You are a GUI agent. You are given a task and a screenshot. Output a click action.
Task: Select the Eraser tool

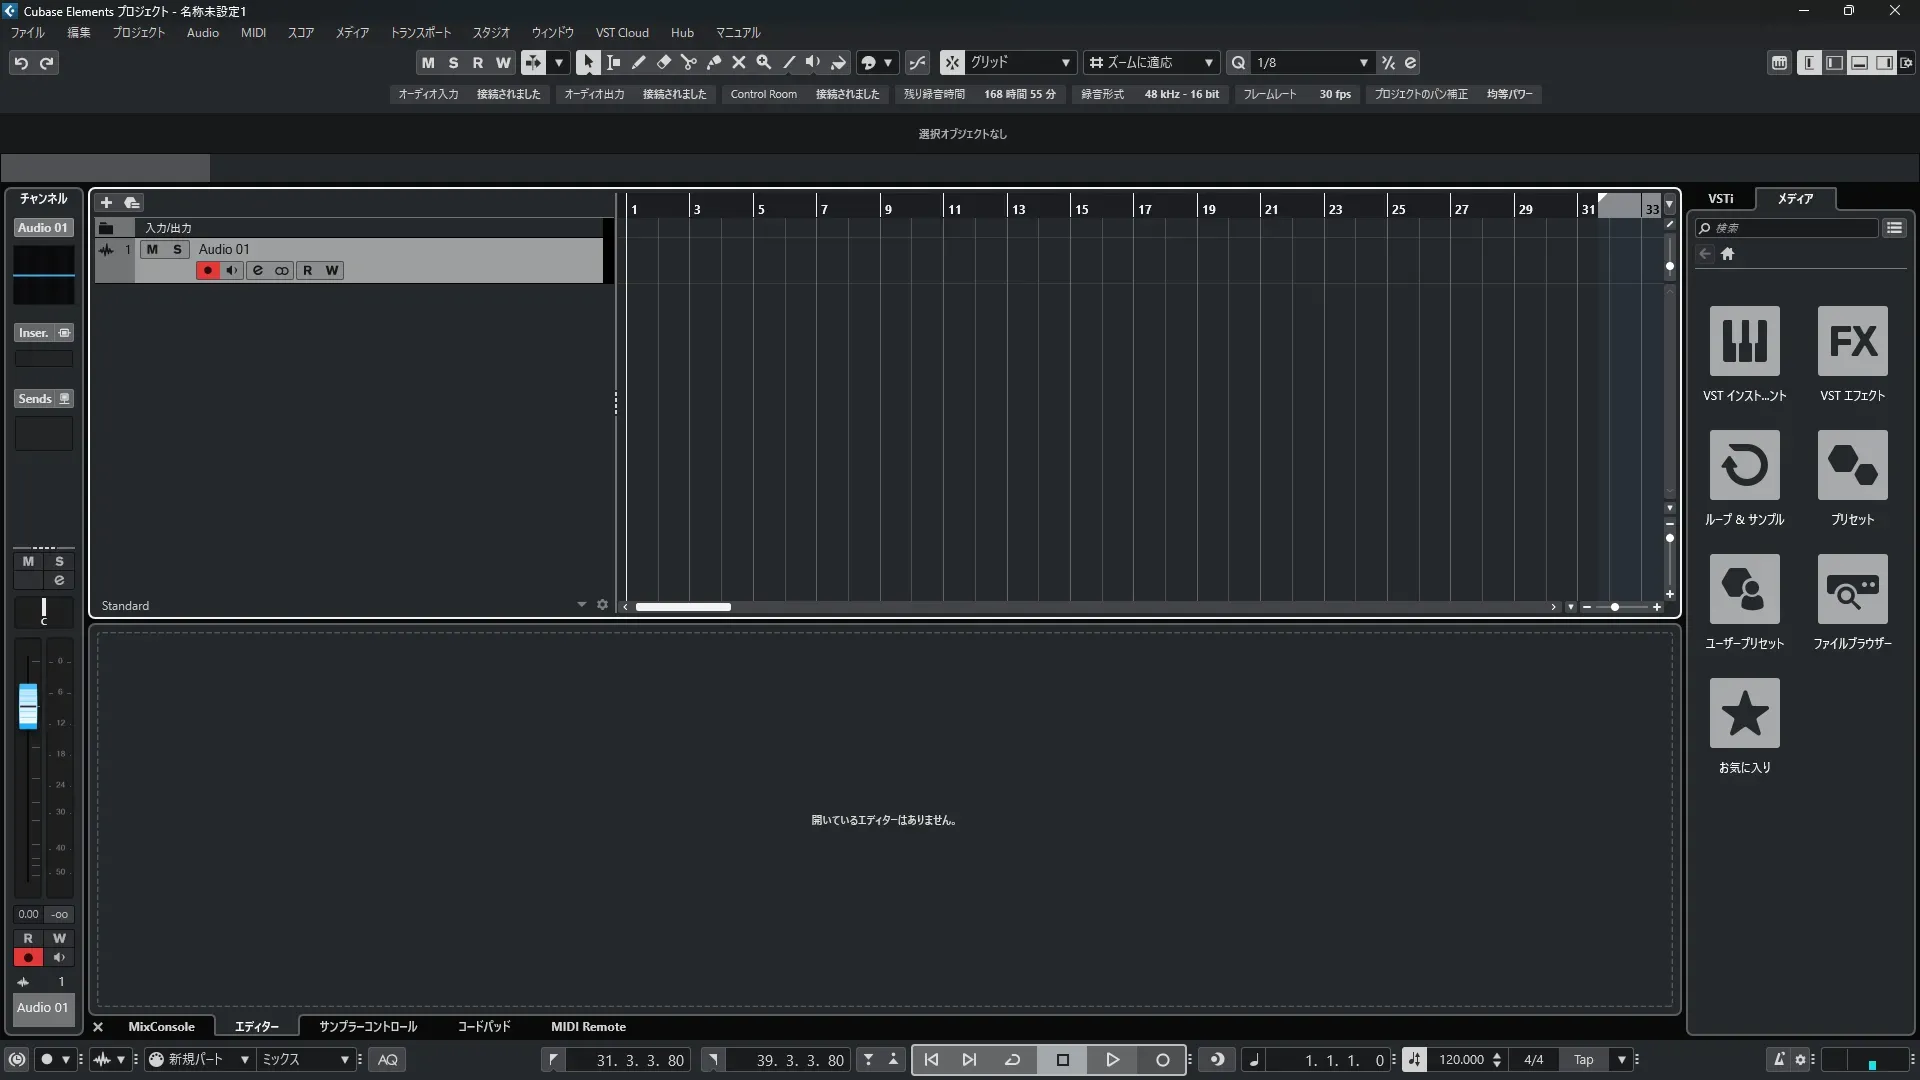pos(664,62)
